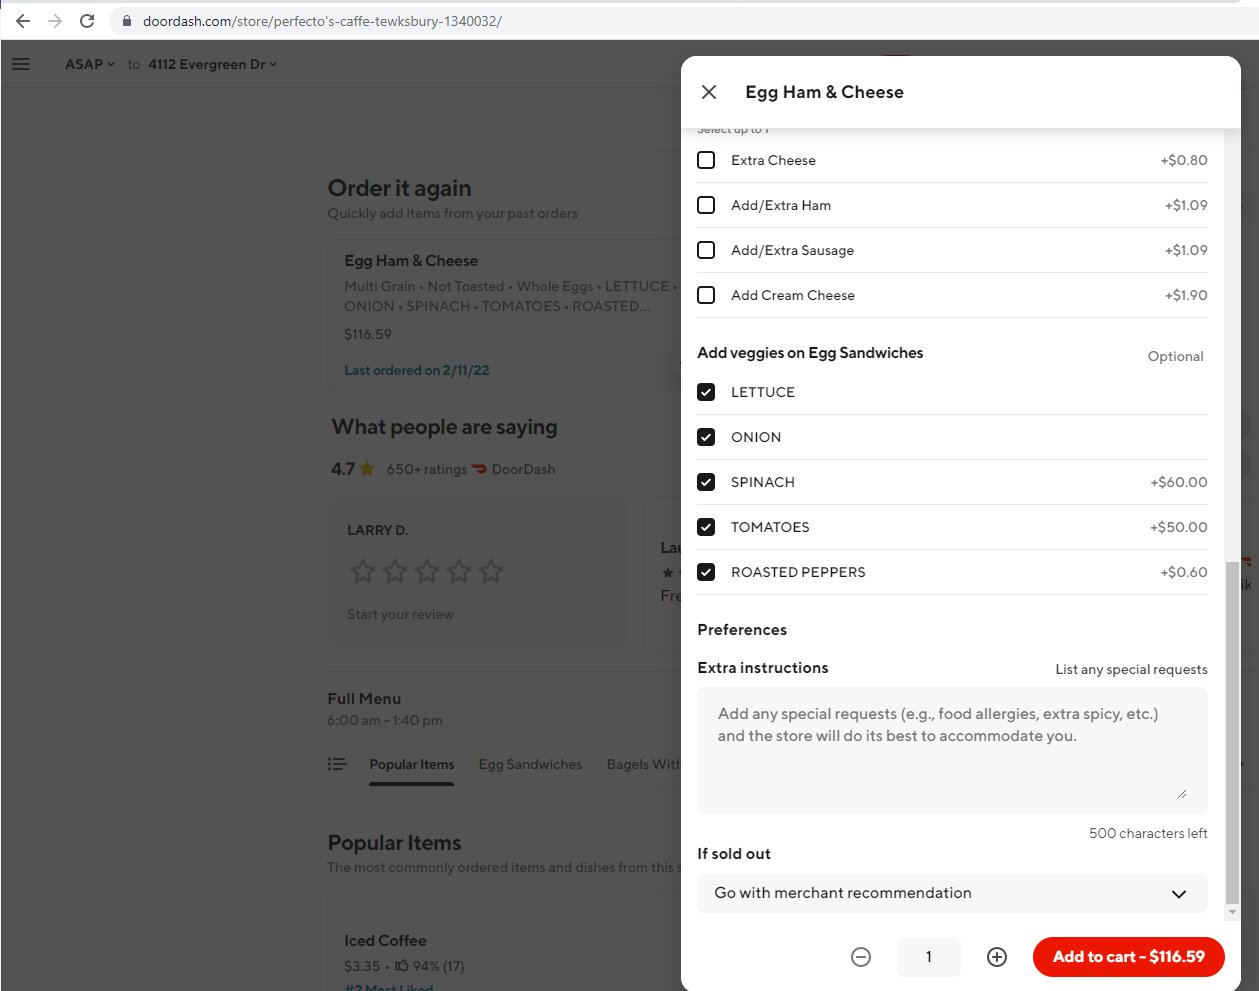Decrease quantity with the minus icon
Screen dimensions: 1259x991
point(860,957)
